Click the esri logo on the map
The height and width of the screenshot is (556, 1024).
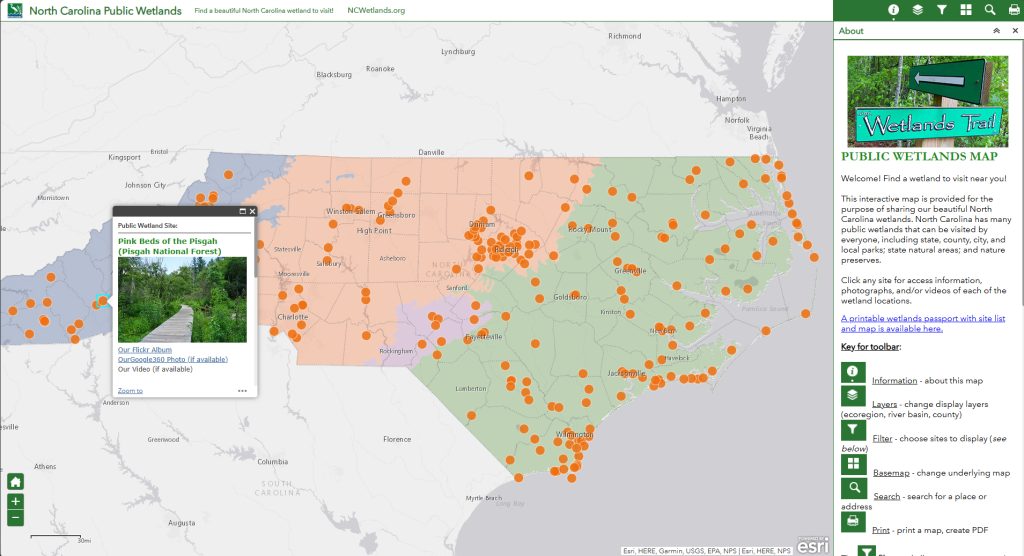pyautogui.click(x=812, y=545)
